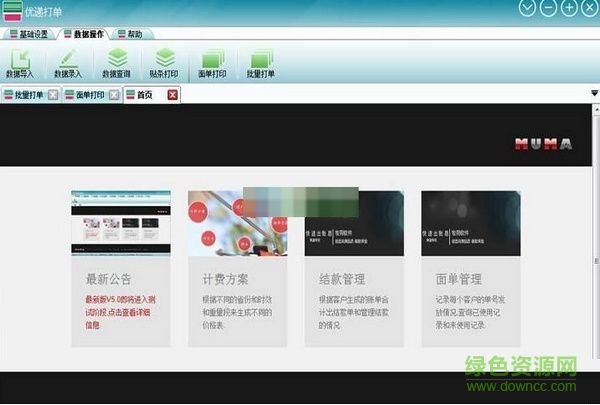The image size is (600, 405).
Task: Click the 结款管理 heading
Action: point(342,279)
